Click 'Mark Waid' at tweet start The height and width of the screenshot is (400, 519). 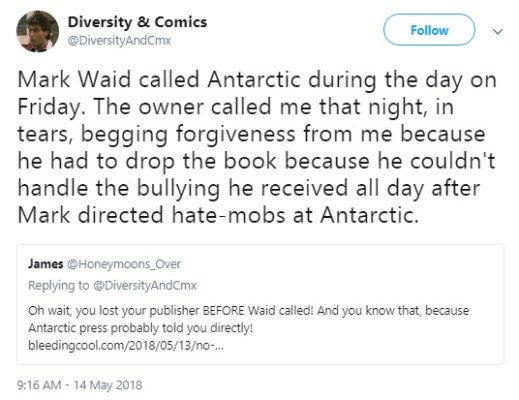[x=74, y=80]
